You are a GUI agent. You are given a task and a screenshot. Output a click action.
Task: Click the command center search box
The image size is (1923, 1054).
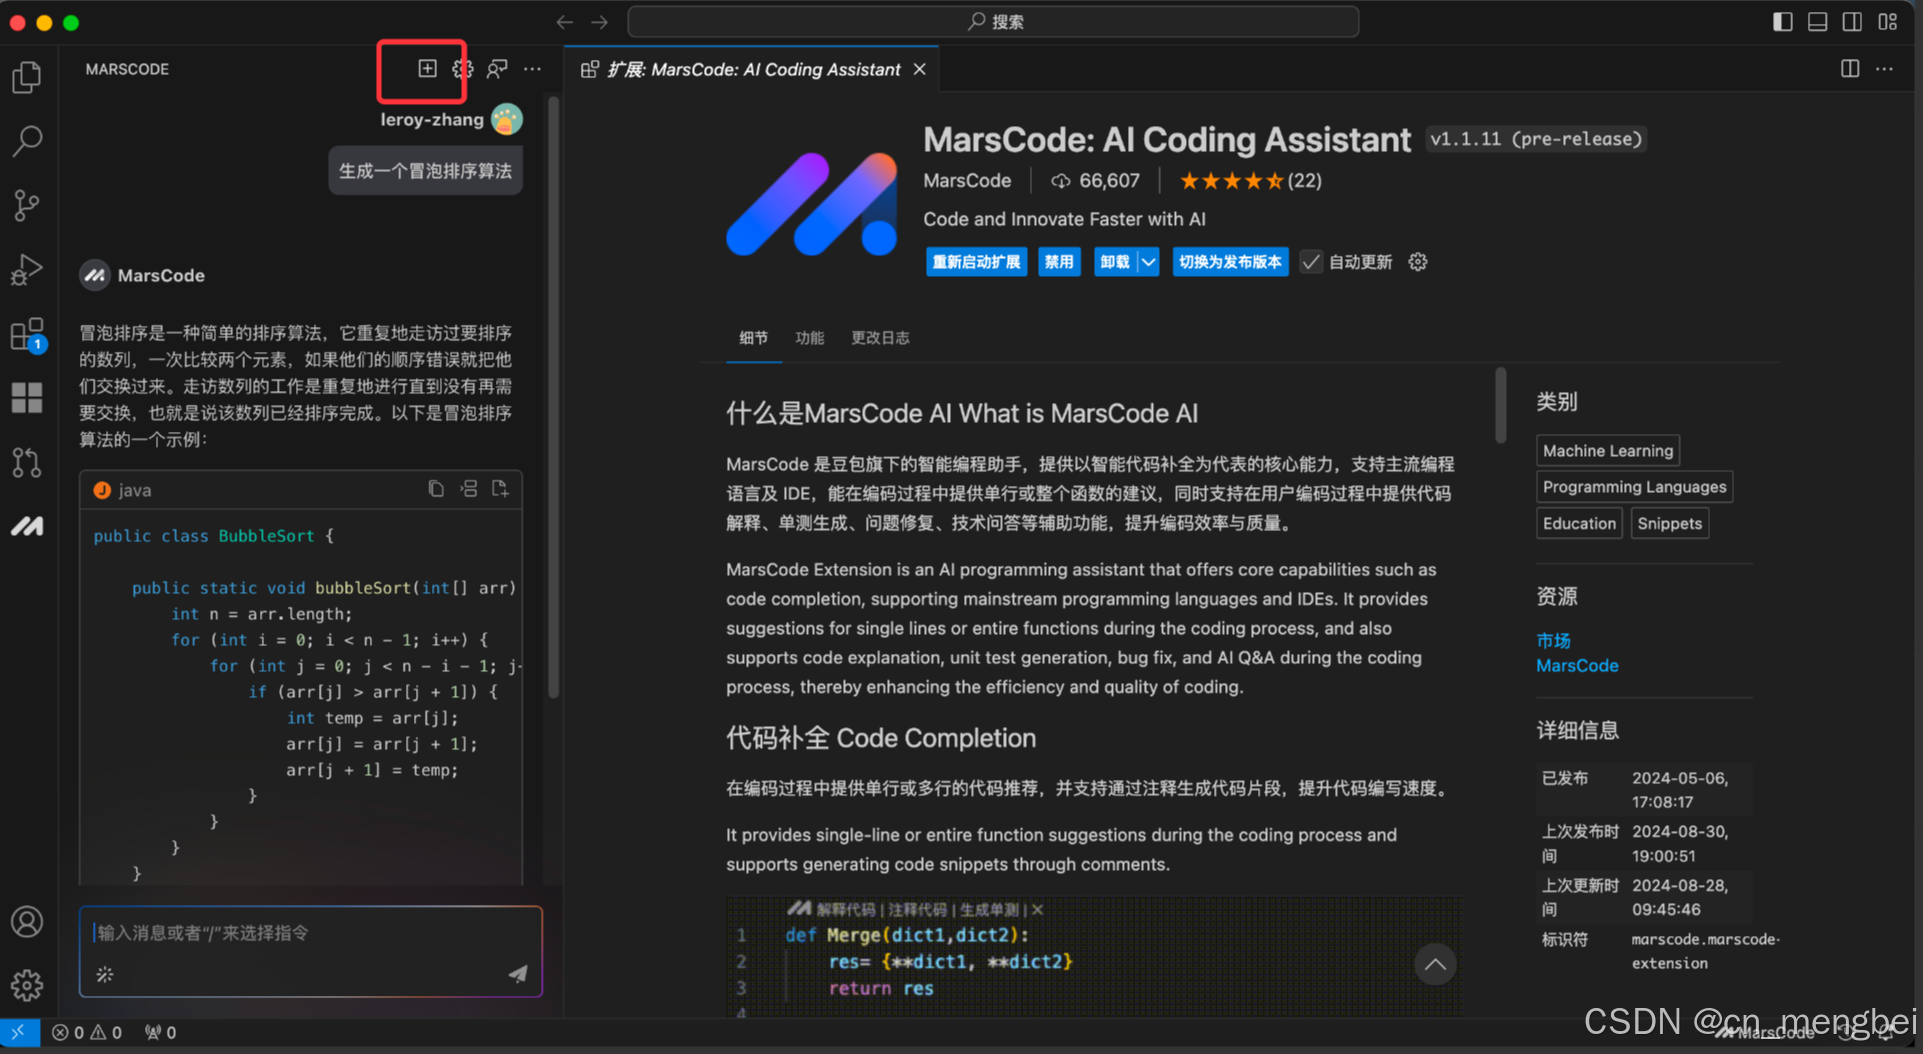tap(993, 22)
